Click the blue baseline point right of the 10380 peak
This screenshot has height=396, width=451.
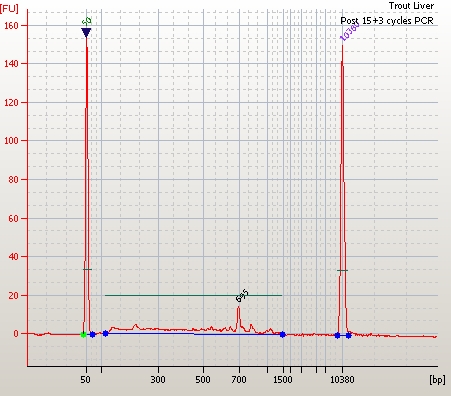coord(348,335)
